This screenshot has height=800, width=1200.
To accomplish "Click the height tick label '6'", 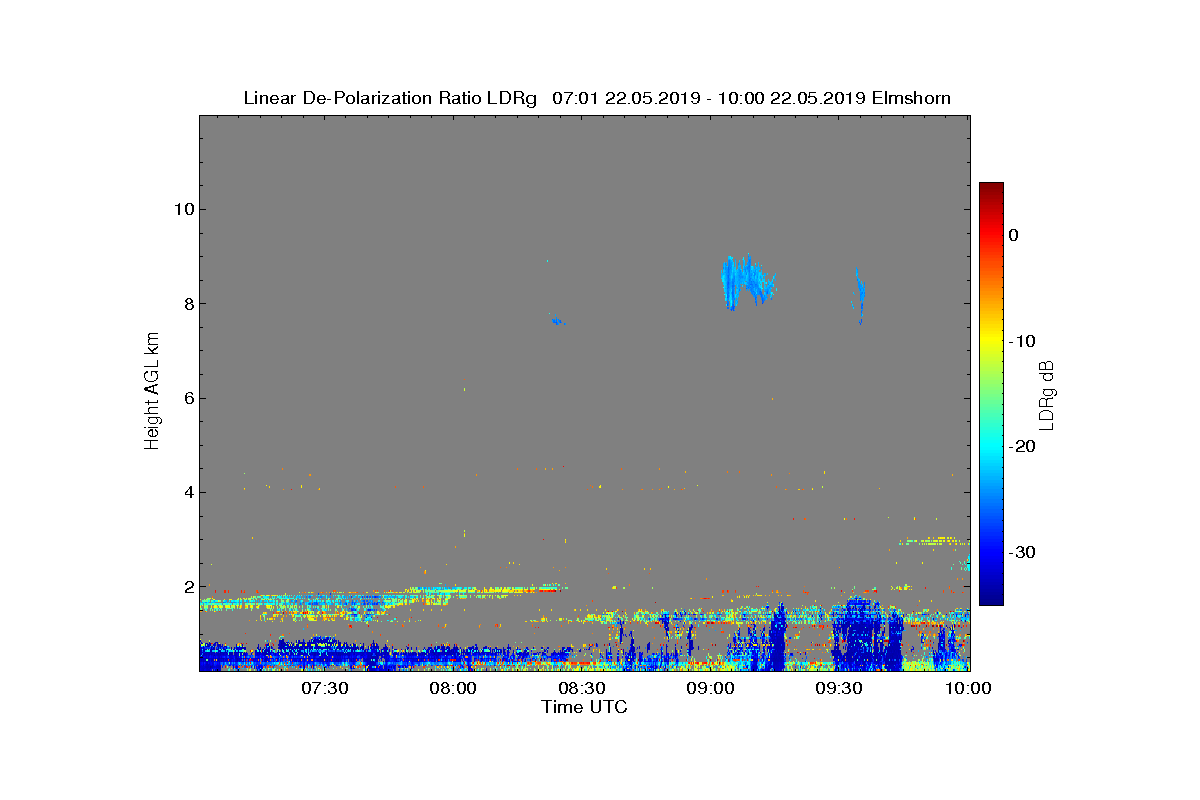I will (x=188, y=398).
